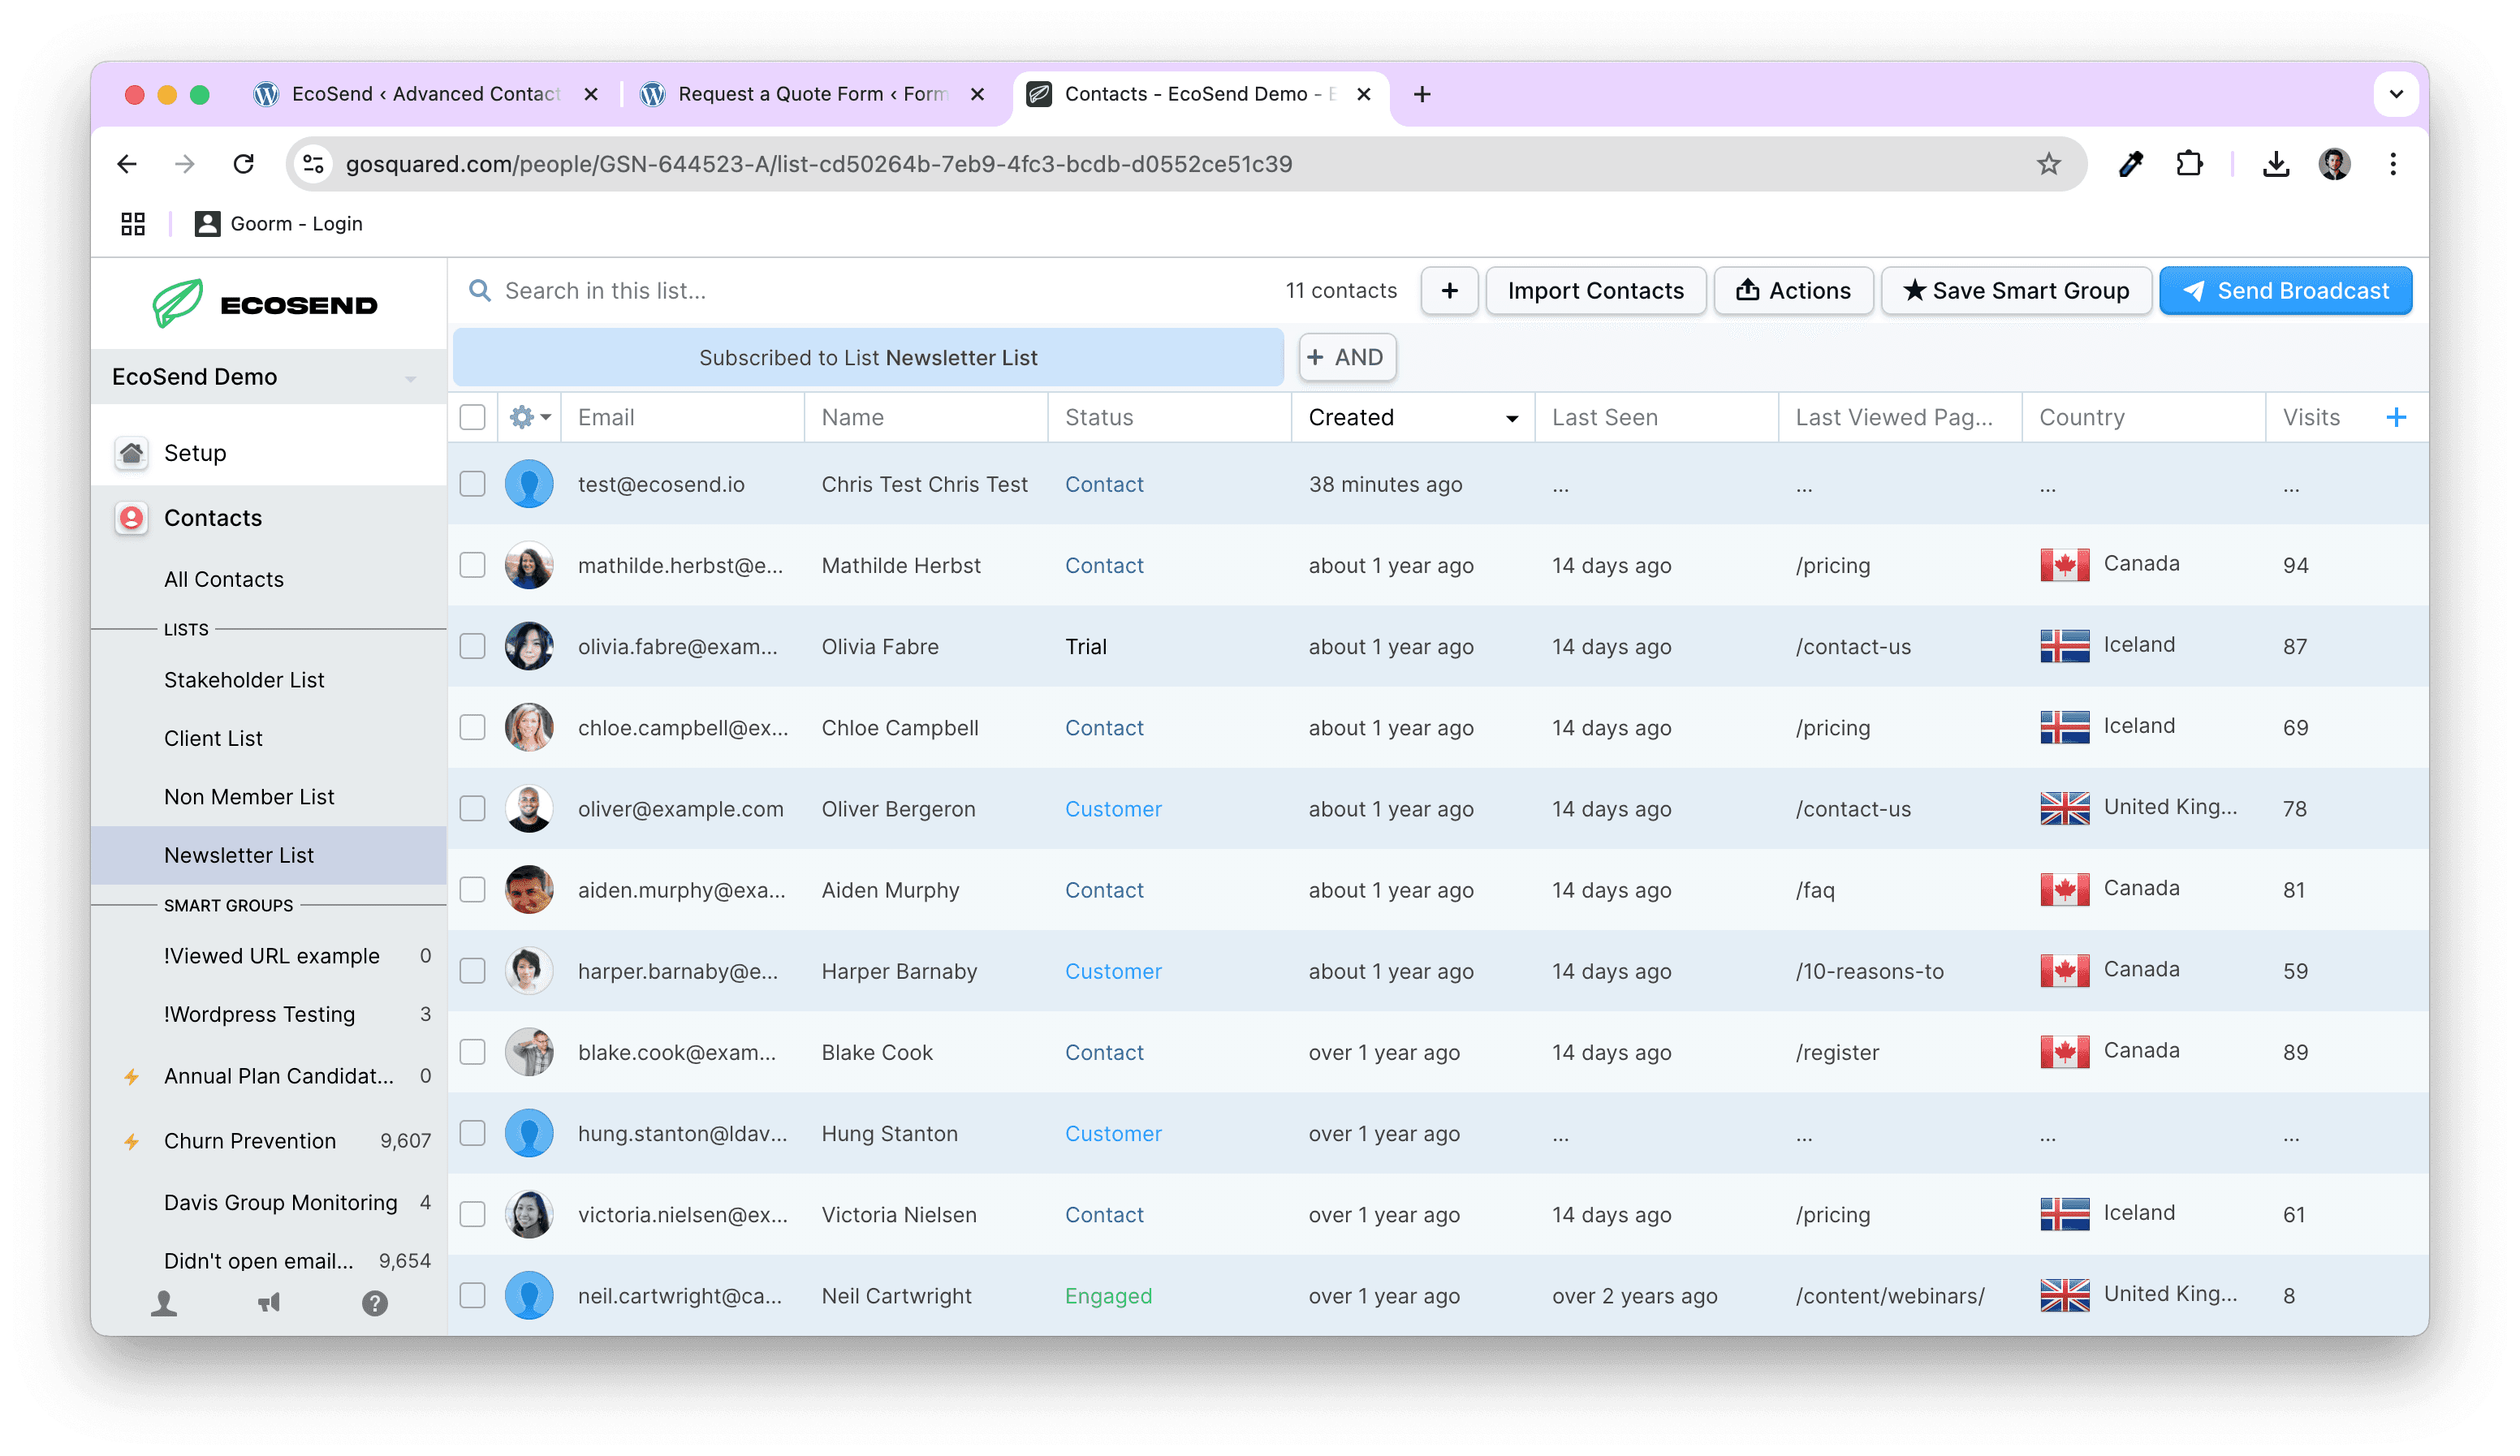
Task: Open the apps grid in bookmarks bar
Action: point(133,224)
